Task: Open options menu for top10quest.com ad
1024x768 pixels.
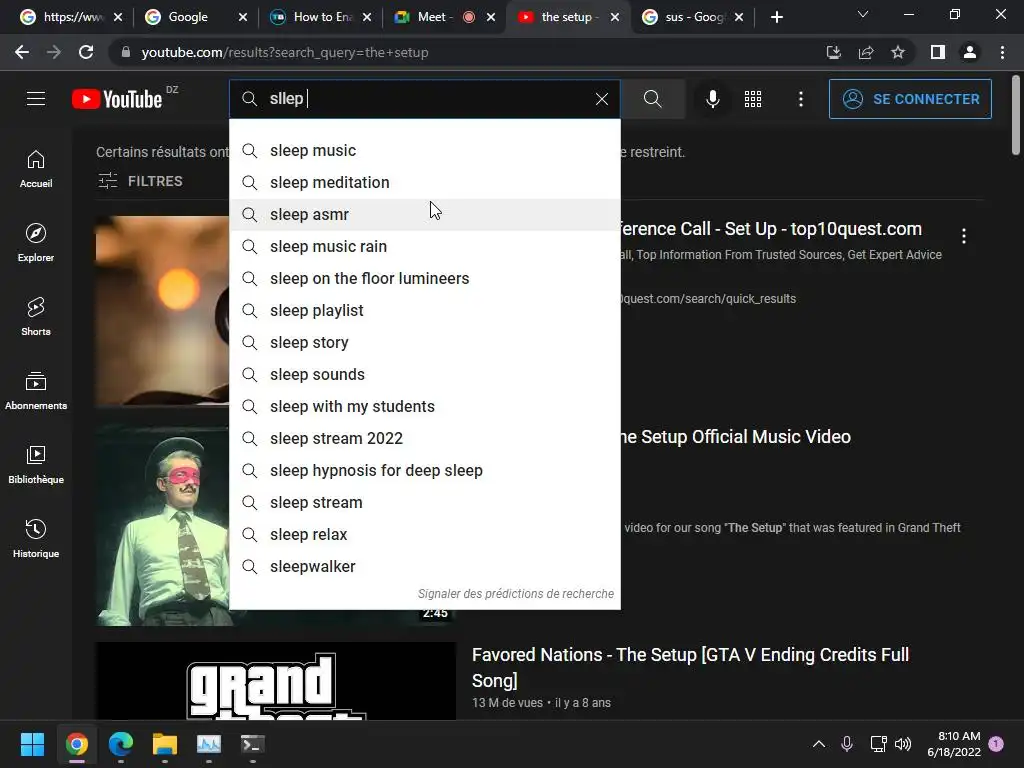Action: click(x=964, y=236)
